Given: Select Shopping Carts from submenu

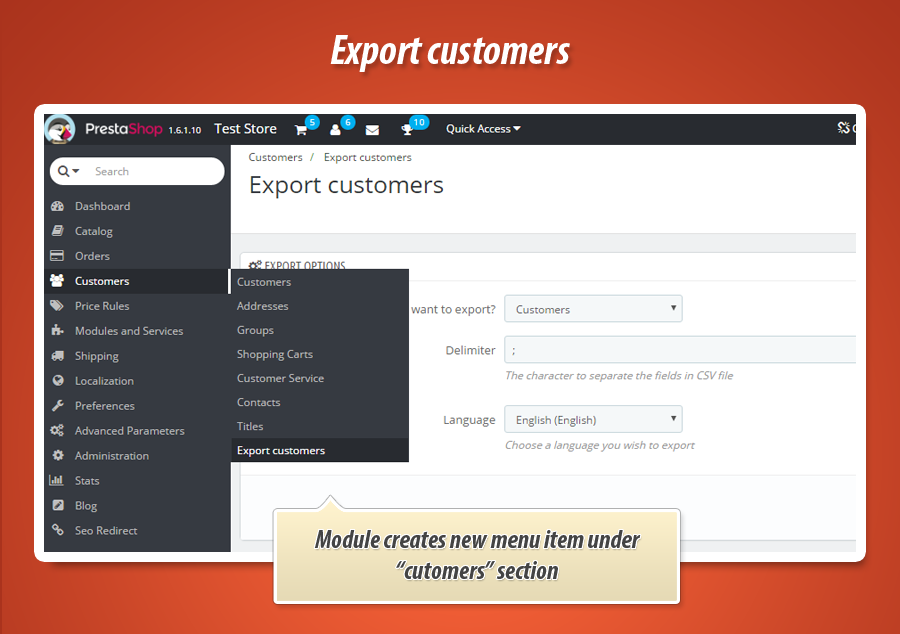Looking at the screenshot, I should click(275, 354).
